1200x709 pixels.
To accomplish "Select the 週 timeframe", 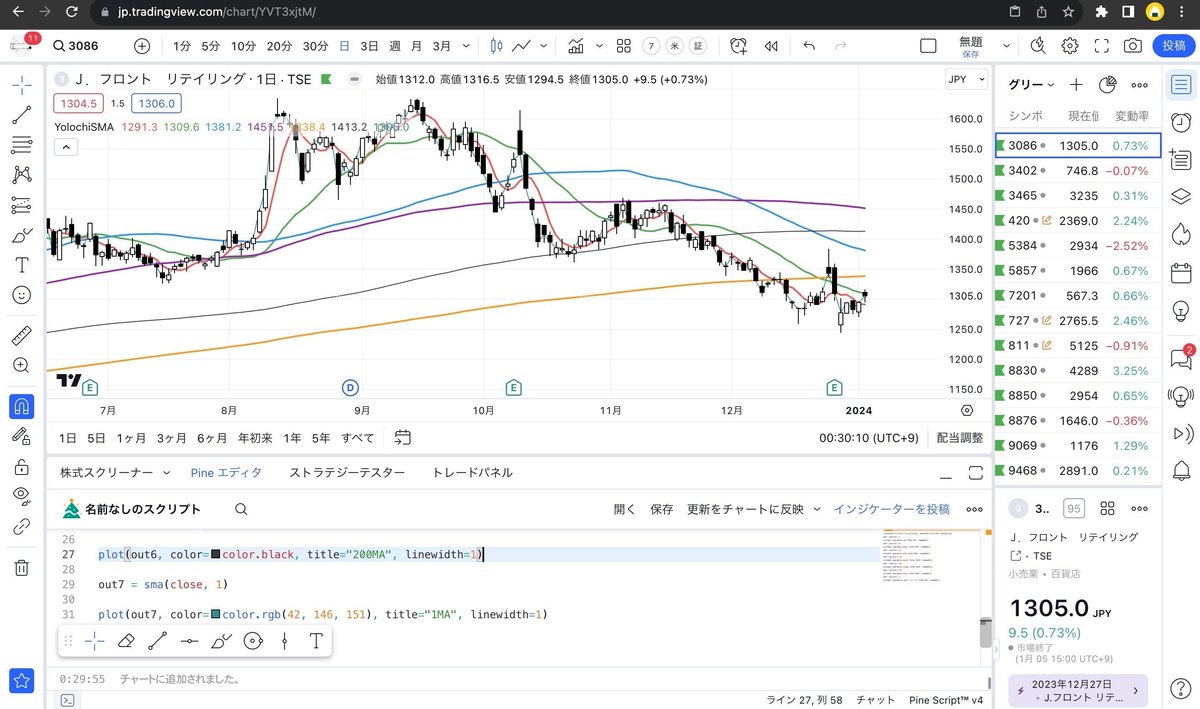I will tap(394, 46).
